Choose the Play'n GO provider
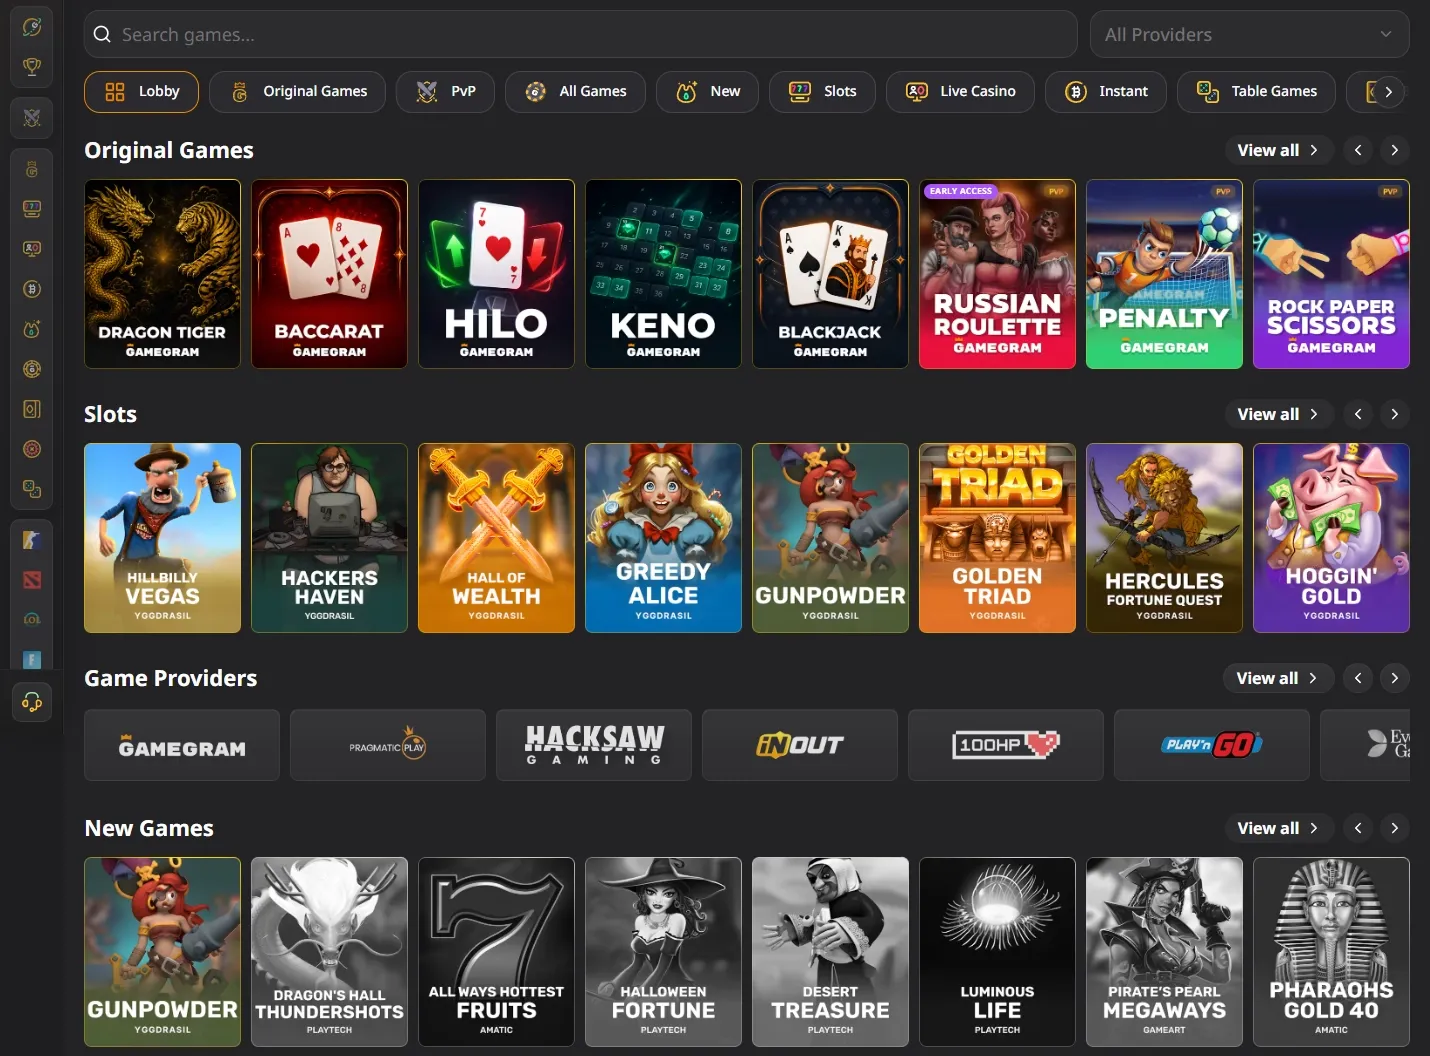The height and width of the screenshot is (1056, 1430). 1212,745
